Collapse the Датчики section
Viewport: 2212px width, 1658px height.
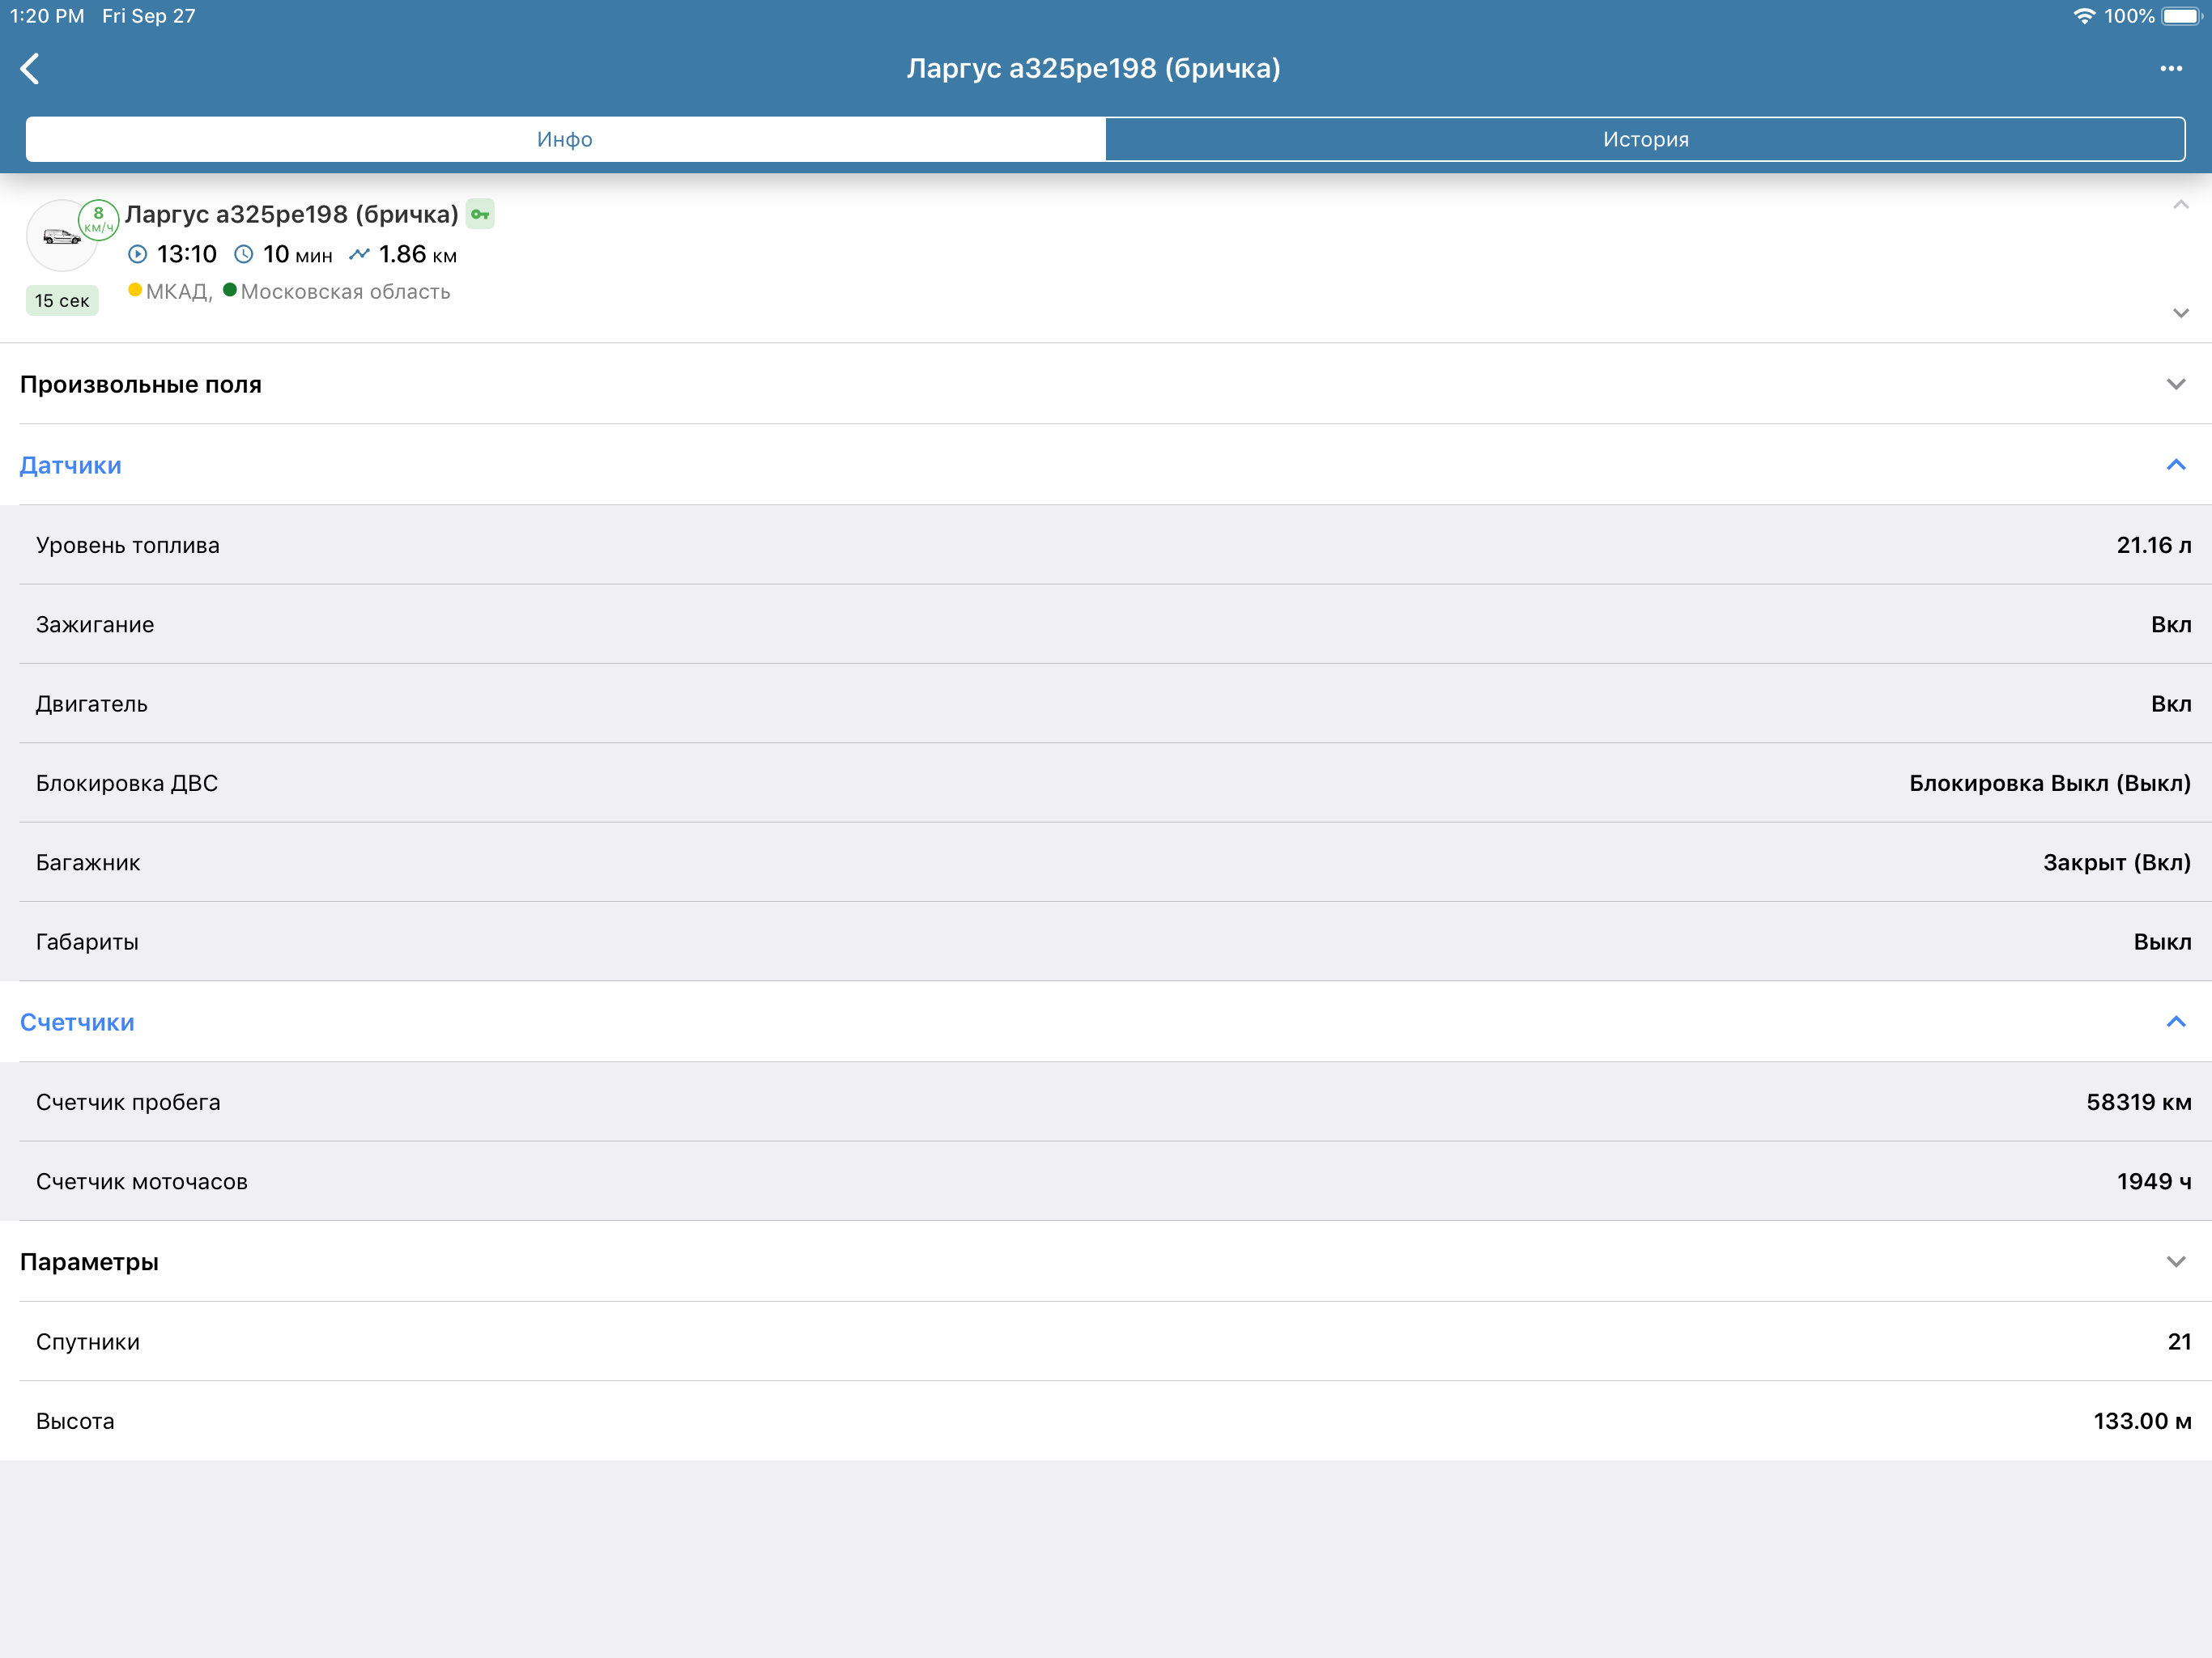point(2175,465)
